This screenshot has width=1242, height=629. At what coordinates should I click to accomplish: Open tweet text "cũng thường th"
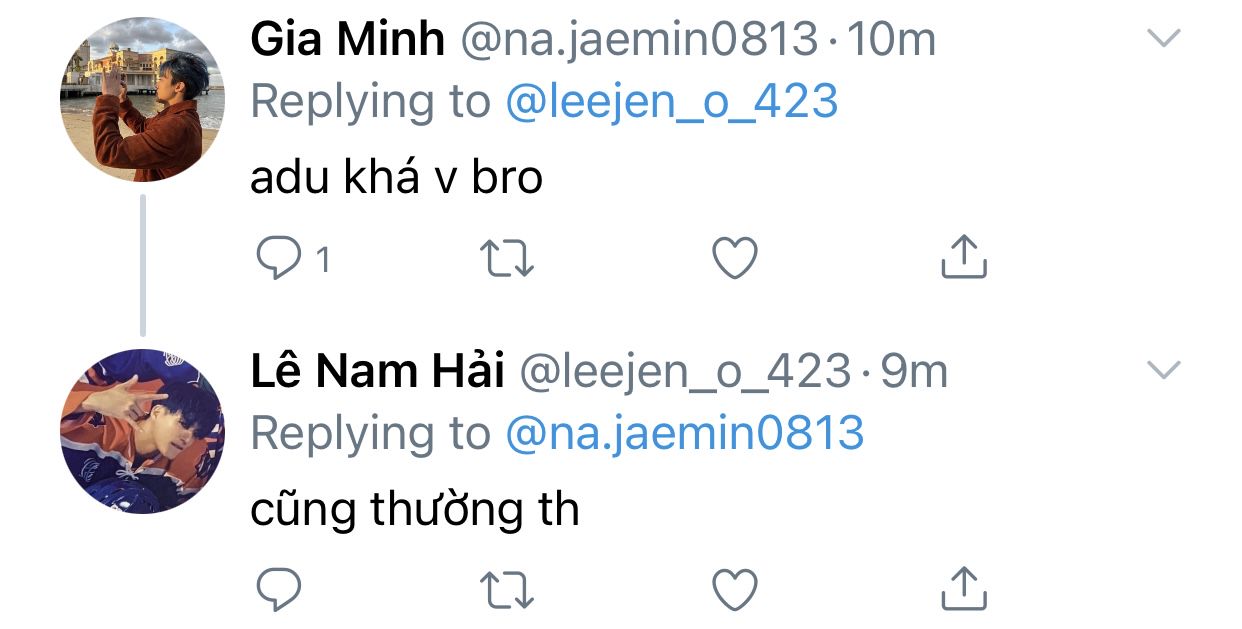coord(414,510)
